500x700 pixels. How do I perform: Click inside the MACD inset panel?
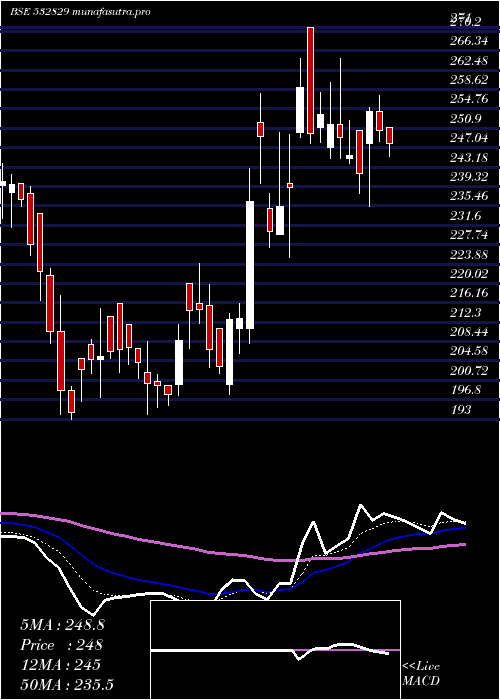pos(275,650)
